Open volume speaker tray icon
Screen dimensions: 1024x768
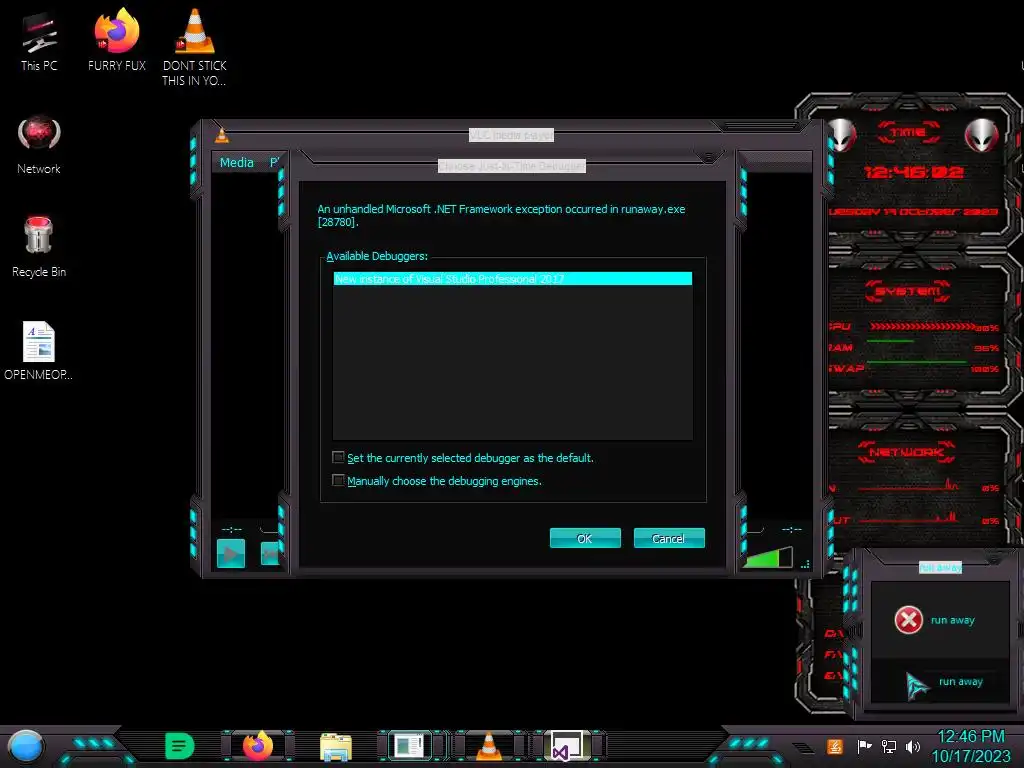(913, 746)
